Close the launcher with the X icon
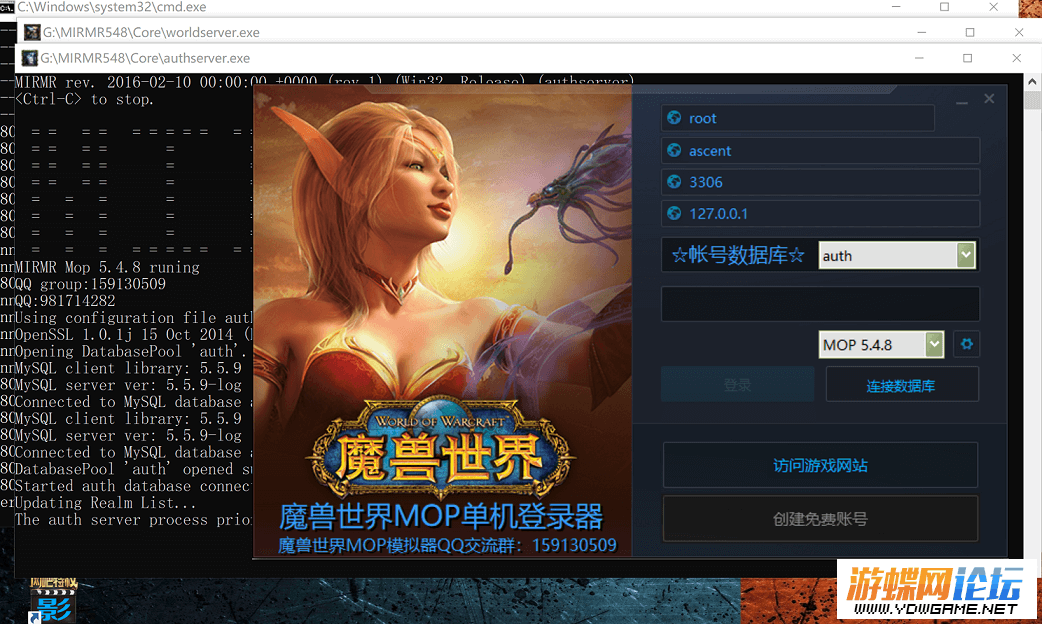This screenshot has height=624, width=1042. [990, 98]
